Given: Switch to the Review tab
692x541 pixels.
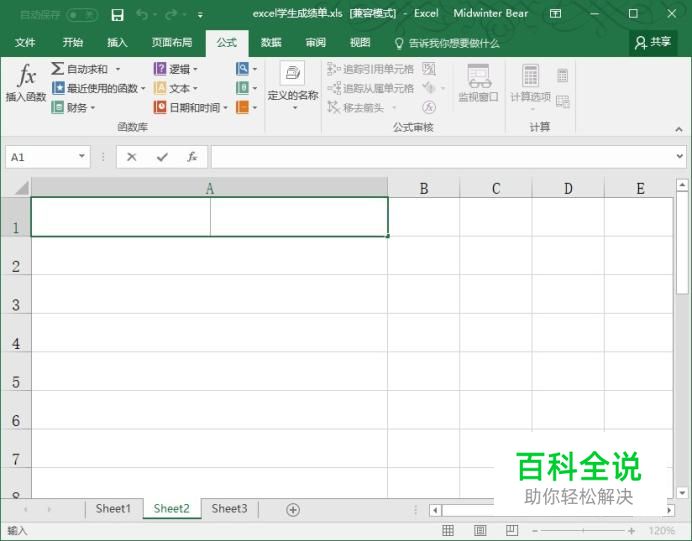Looking at the screenshot, I should click(x=316, y=42).
